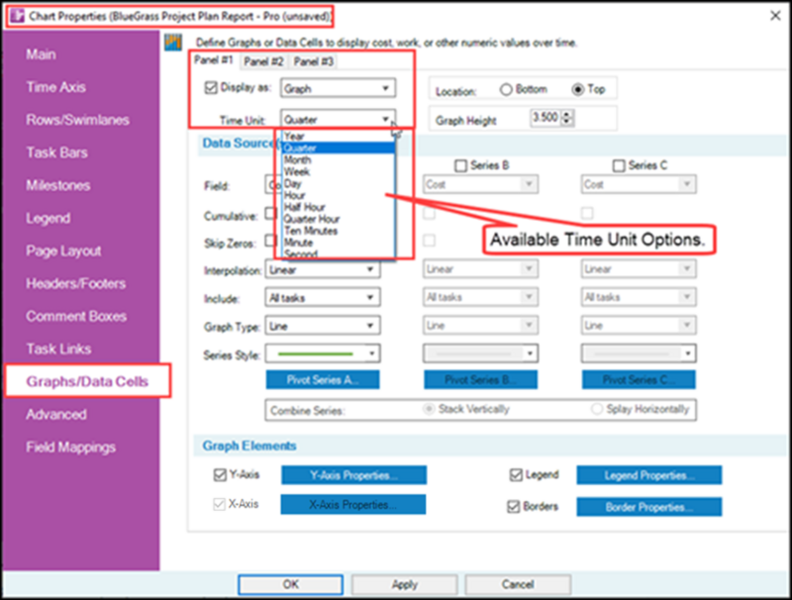Open the Legend settings page
The image size is (792, 600).
coord(48,218)
